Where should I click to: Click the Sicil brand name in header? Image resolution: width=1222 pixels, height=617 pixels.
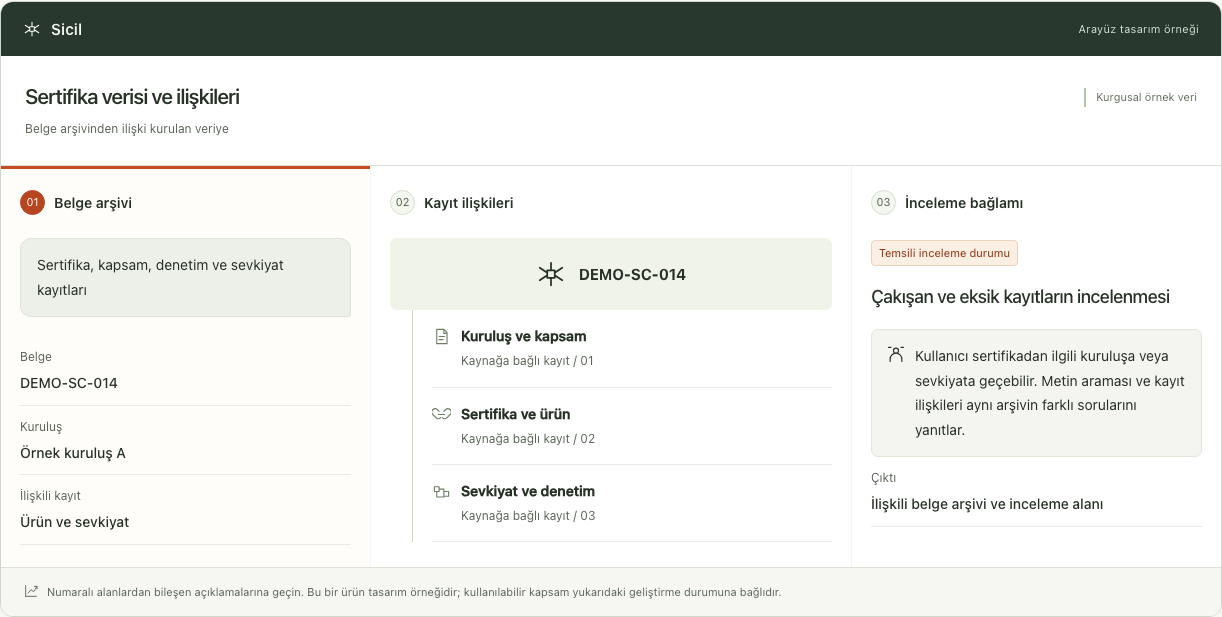pyautogui.click(x=67, y=29)
